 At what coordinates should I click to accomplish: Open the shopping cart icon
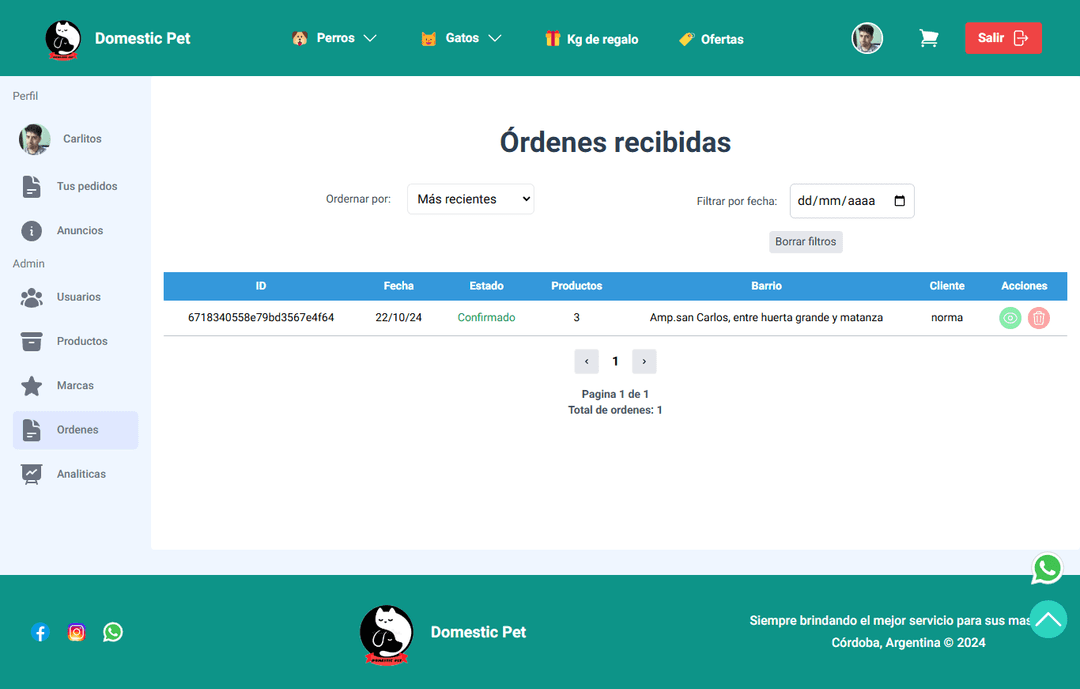coord(929,39)
